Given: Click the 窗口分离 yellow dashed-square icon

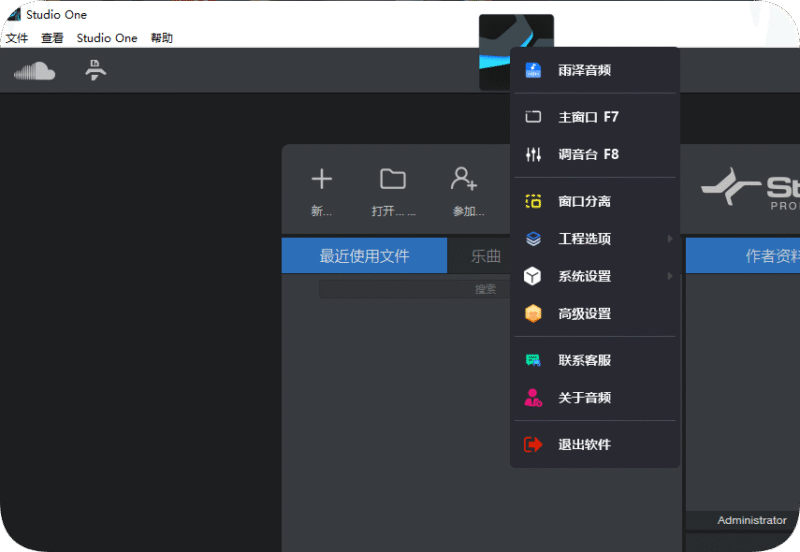Looking at the screenshot, I should (x=533, y=201).
